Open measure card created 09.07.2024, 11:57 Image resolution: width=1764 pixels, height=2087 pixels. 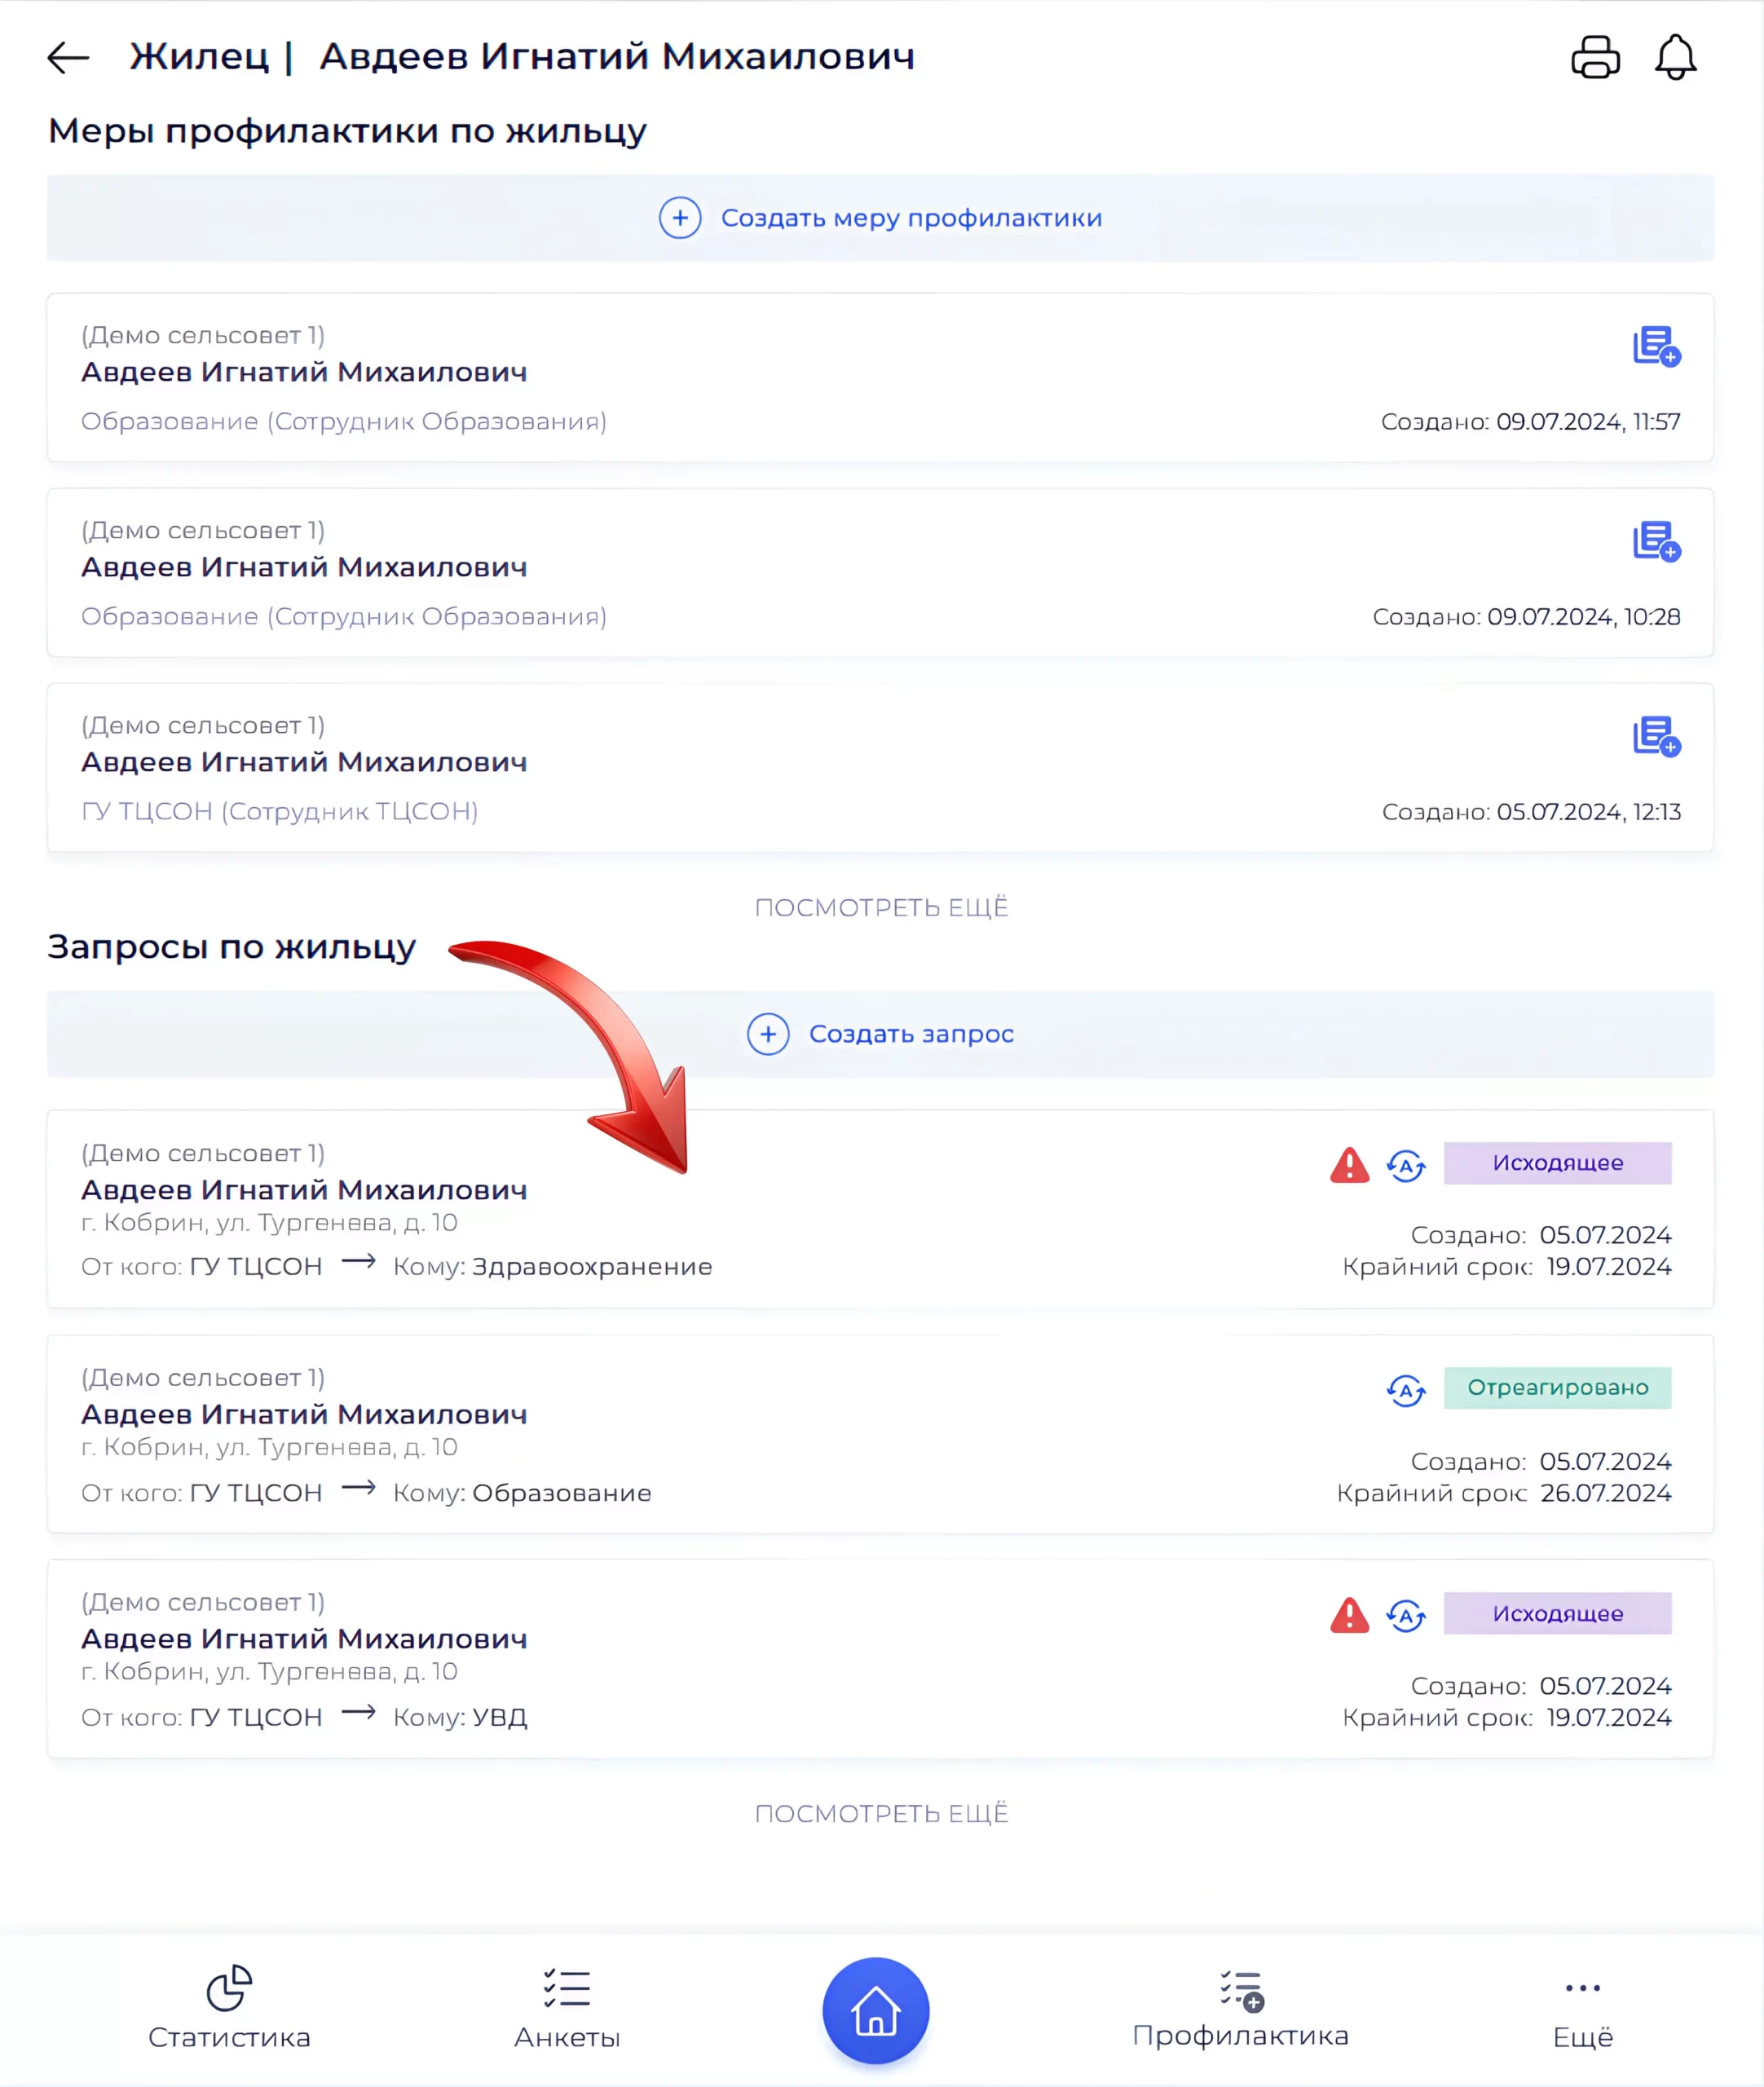point(880,377)
